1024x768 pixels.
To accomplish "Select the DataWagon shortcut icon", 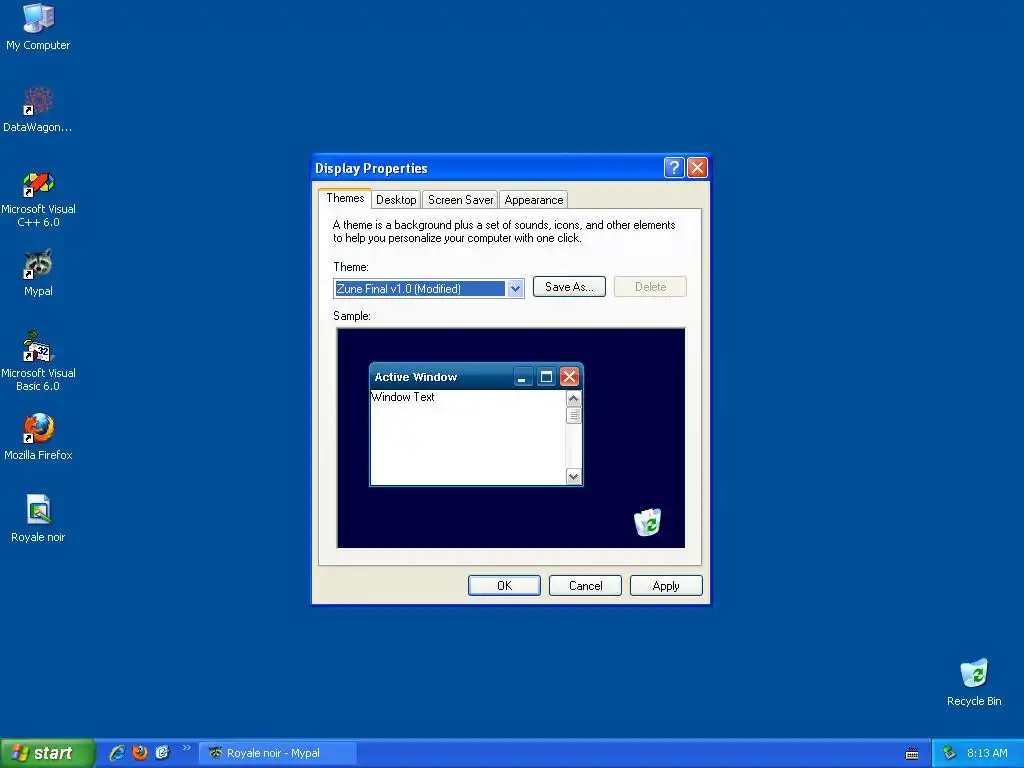I will click(x=38, y=108).
